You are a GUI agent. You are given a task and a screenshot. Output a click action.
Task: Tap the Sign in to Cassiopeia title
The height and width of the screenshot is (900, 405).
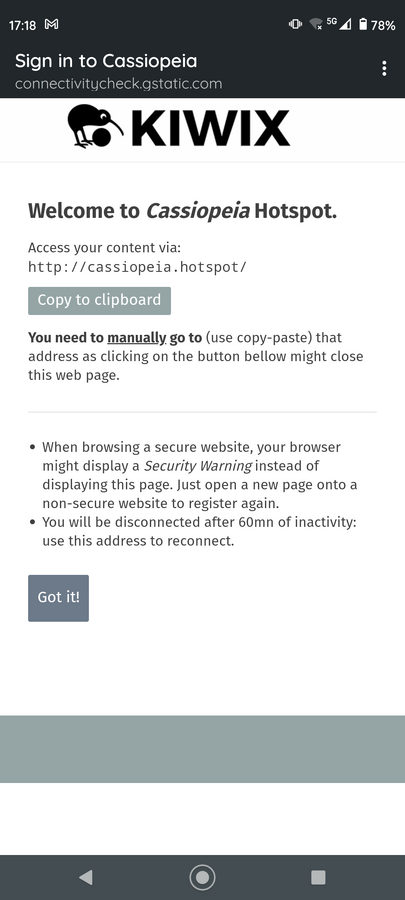[106, 61]
